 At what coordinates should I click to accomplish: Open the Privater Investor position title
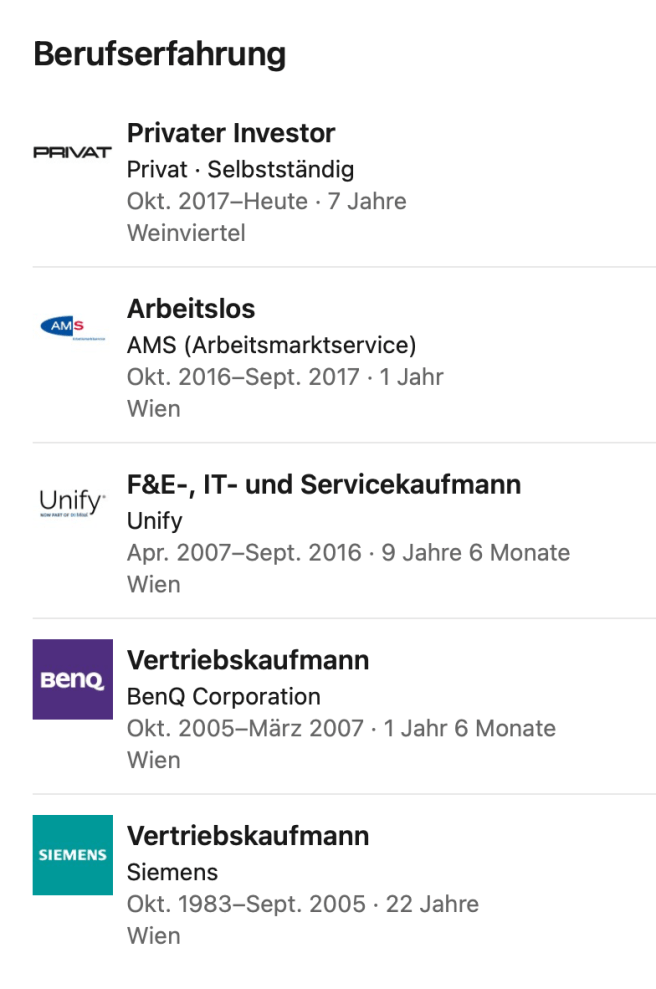pos(231,133)
